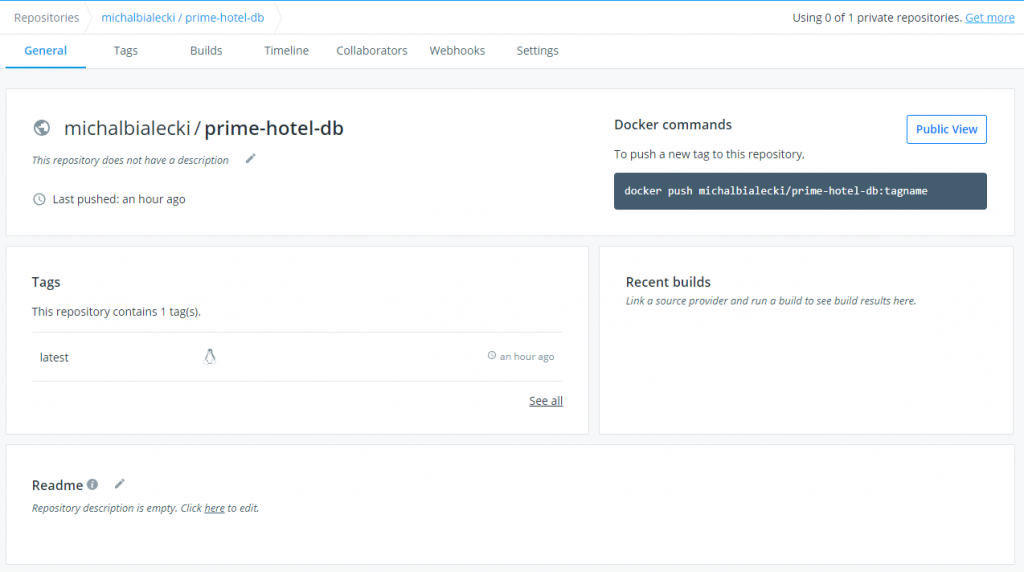
Task: Open michalbialecki / prime-hotel-db breadcrumb link
Action: point(183,18)
